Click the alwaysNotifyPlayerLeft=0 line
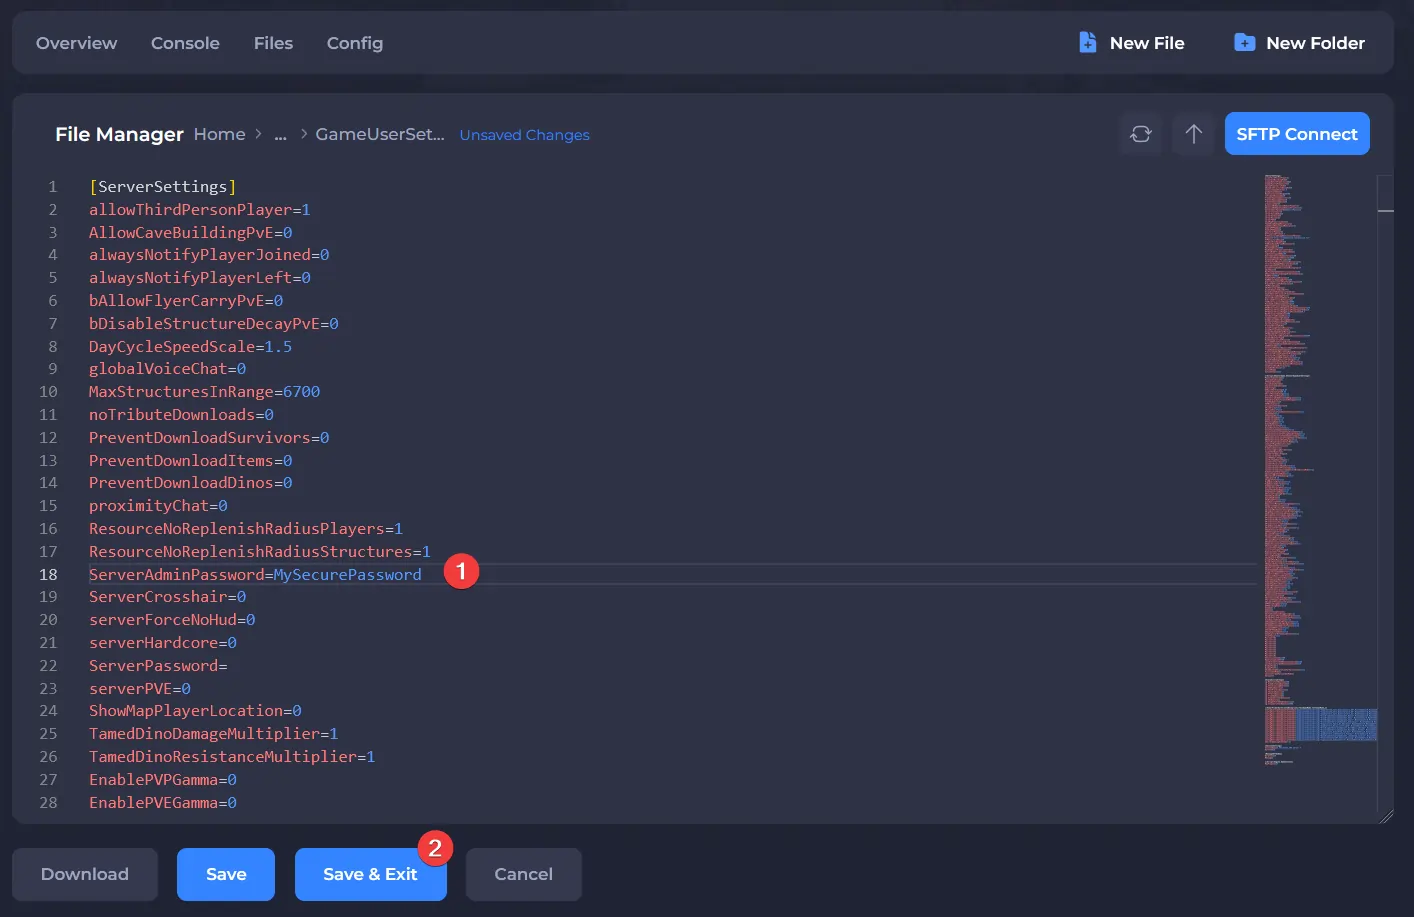The width and height of the screenshot is (1414, 917). pyautogui.click(x=199, y=278)
